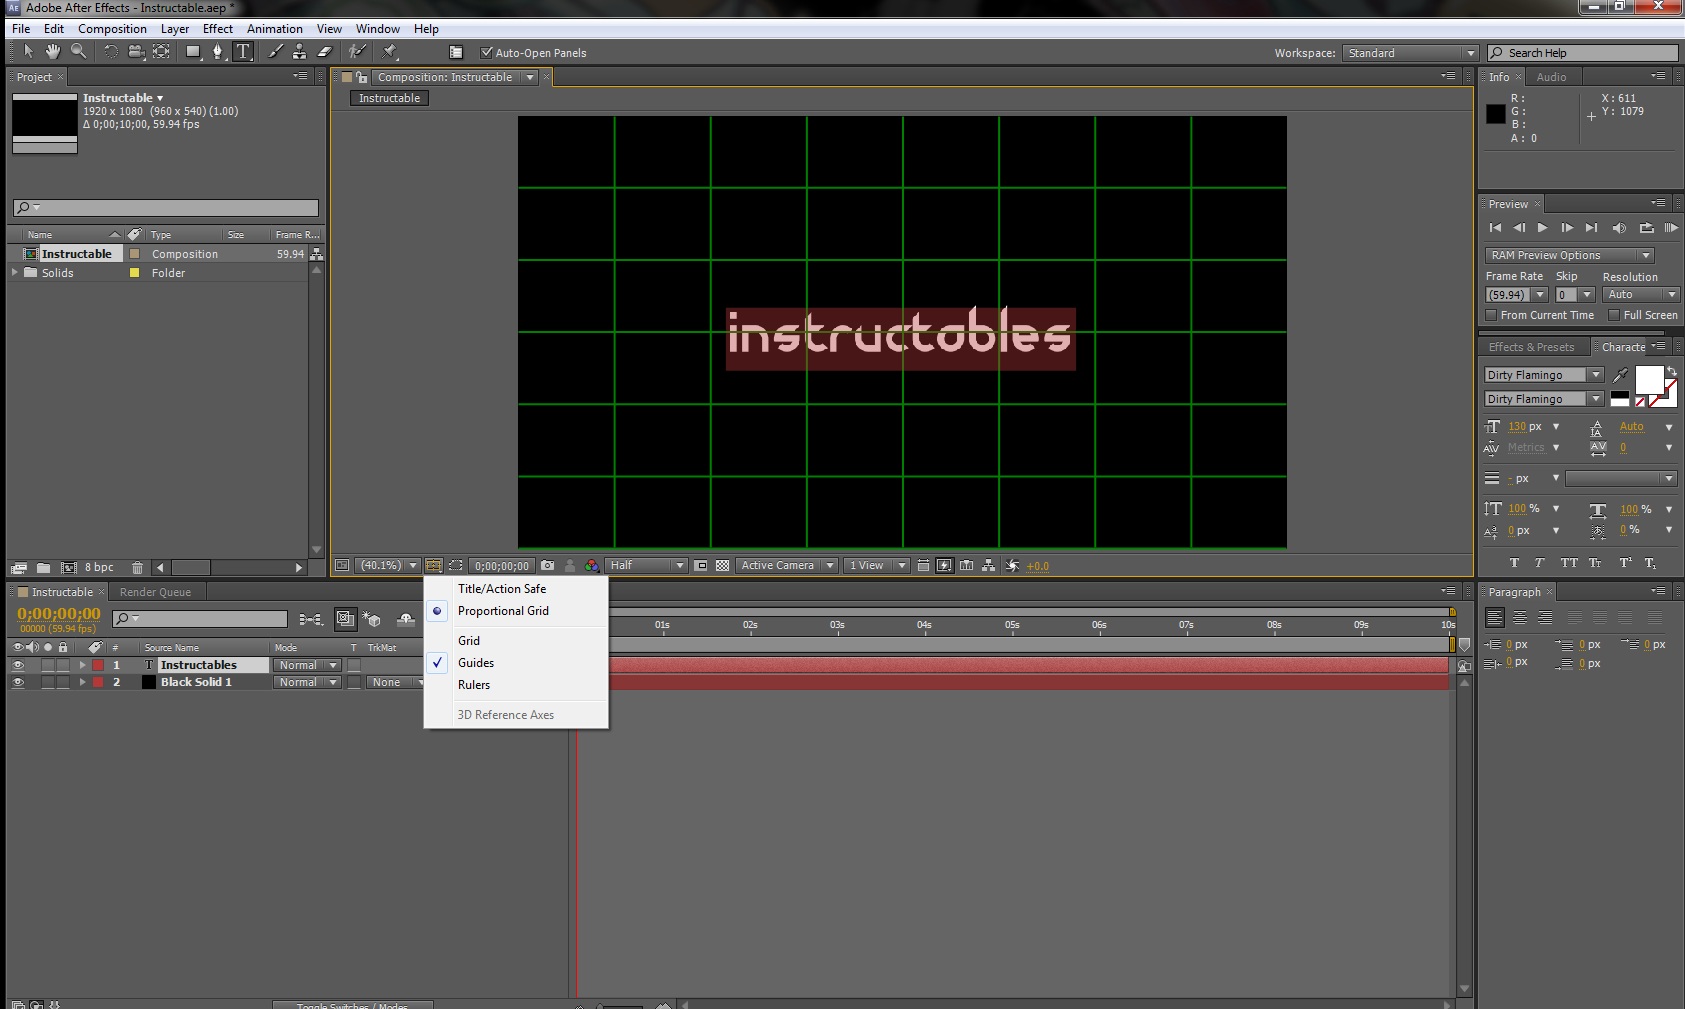
Task: Open RAM Preview Options dropdown
Action: tap(1569, 255)
